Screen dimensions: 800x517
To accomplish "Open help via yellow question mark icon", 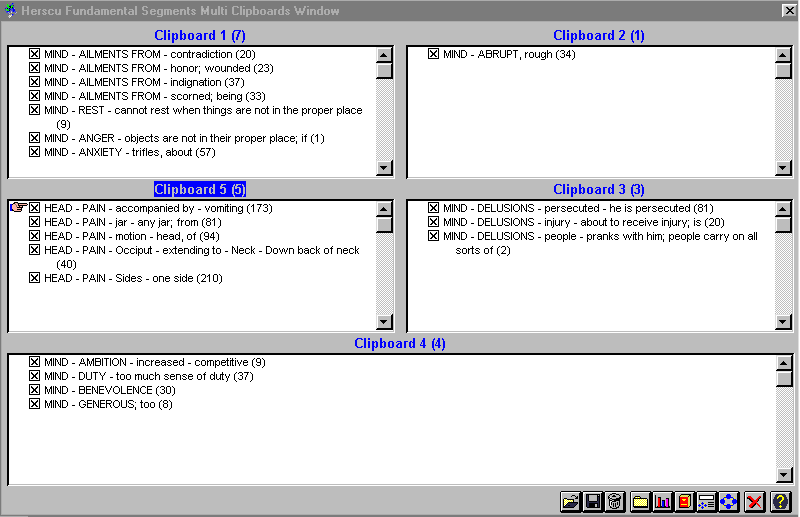I will (x=780, y=502).
